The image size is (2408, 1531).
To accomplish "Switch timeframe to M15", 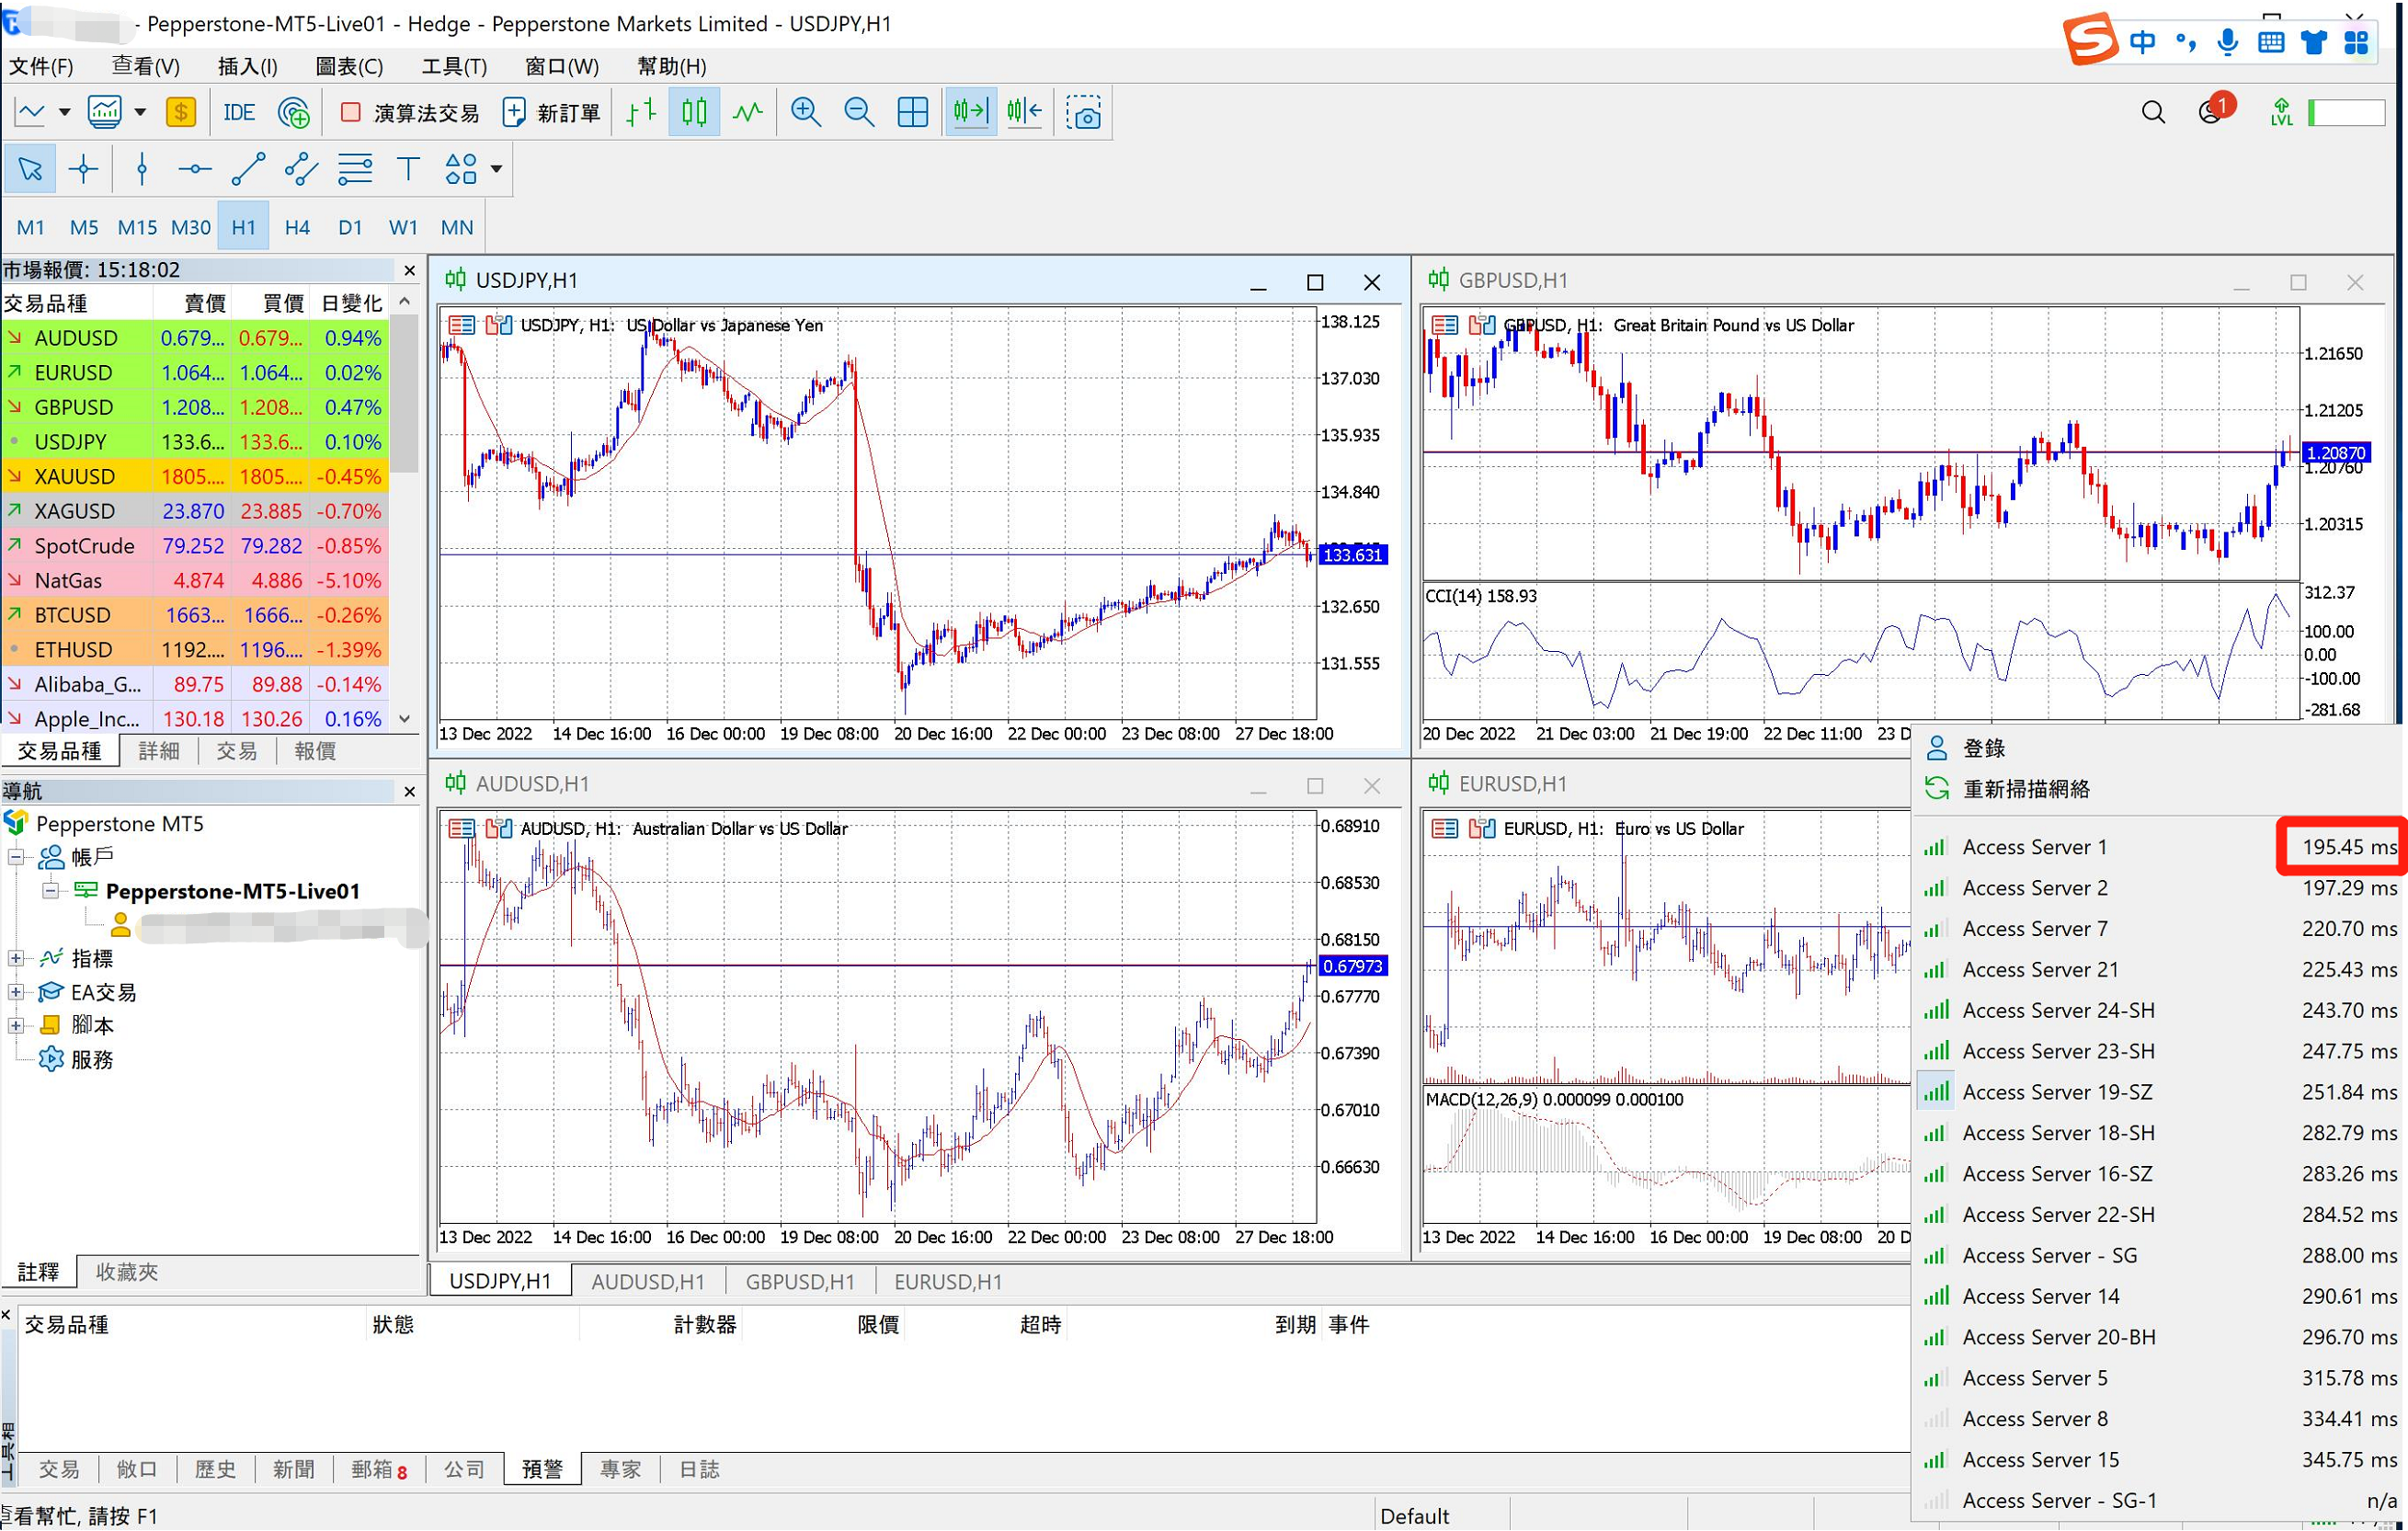I will [x=137, y=227].
